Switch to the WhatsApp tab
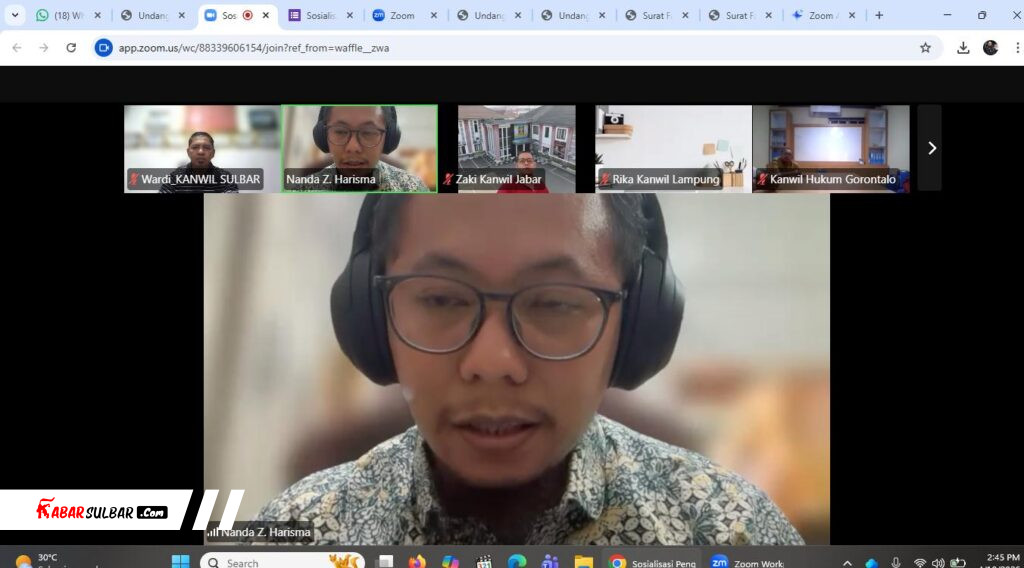This screenshot has width=1024, height=568. point(65,15)
